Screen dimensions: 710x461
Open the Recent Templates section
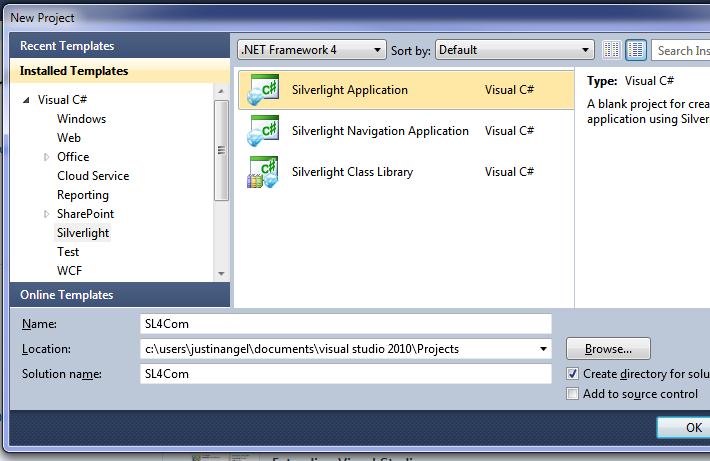(120, 45)
